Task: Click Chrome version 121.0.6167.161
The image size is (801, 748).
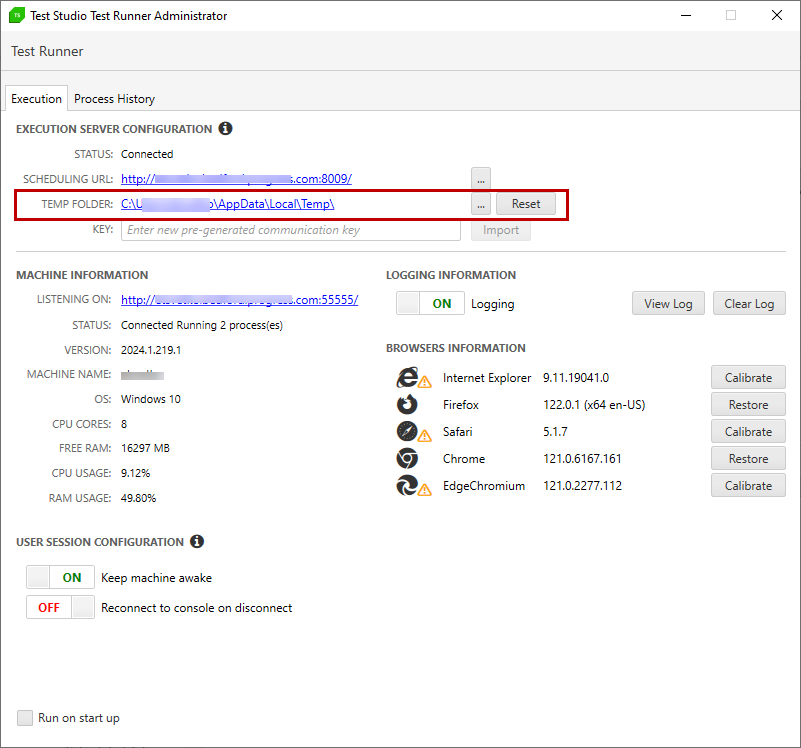Action: [x=582, y=458]
